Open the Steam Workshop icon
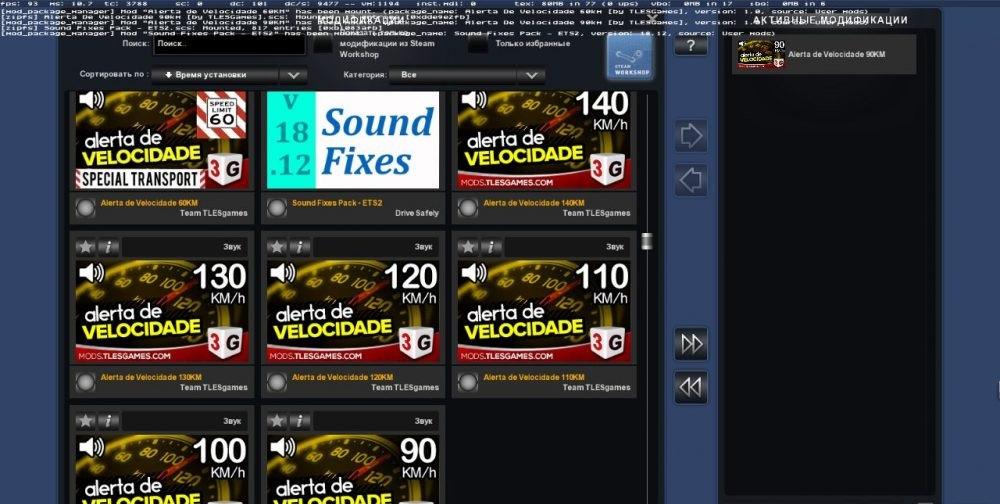 click(629, 57)
